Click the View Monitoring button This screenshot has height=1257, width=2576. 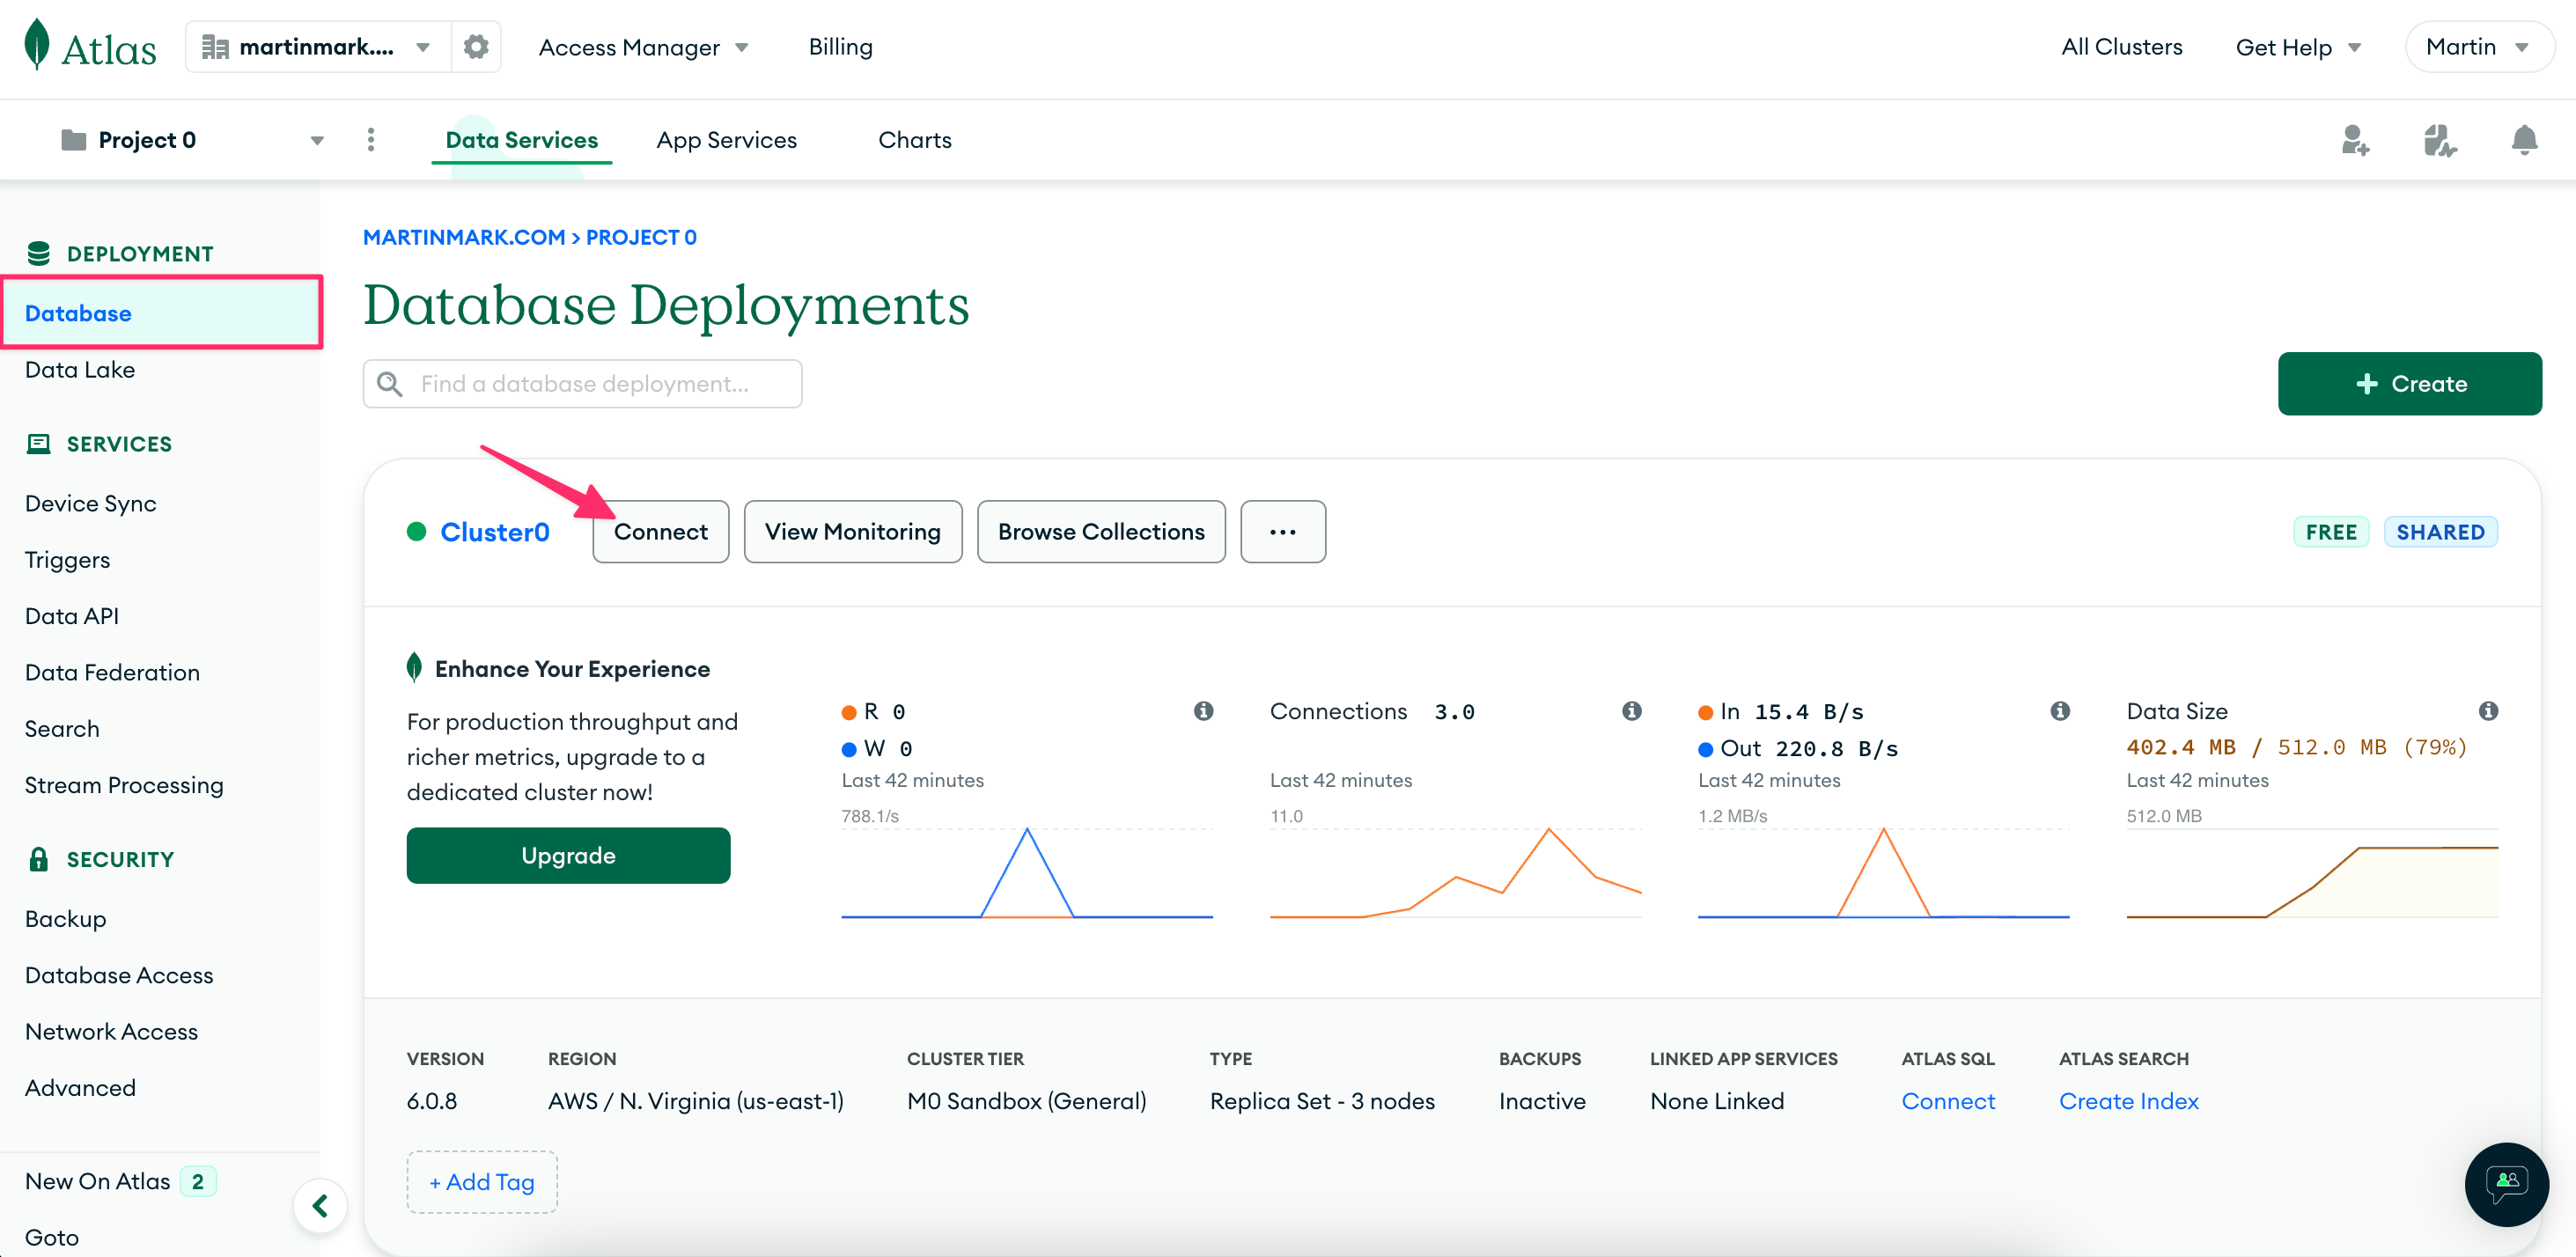tap(853, 532)
